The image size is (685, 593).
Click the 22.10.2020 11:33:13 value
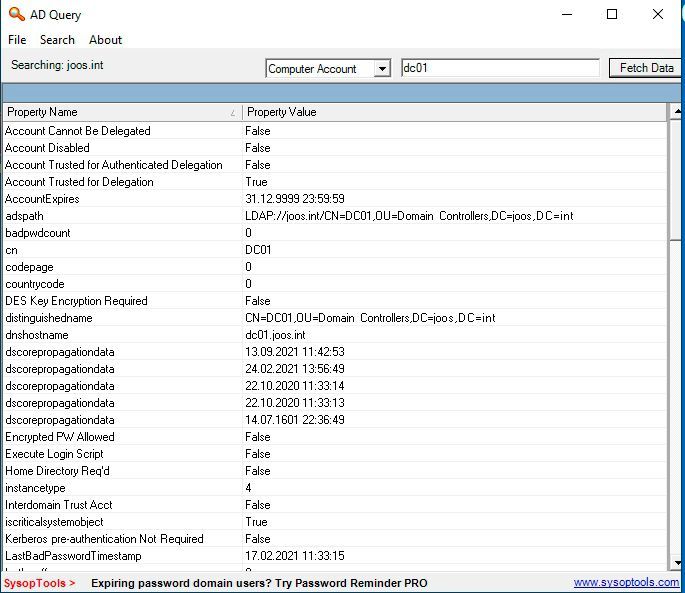tap(295, 403)
